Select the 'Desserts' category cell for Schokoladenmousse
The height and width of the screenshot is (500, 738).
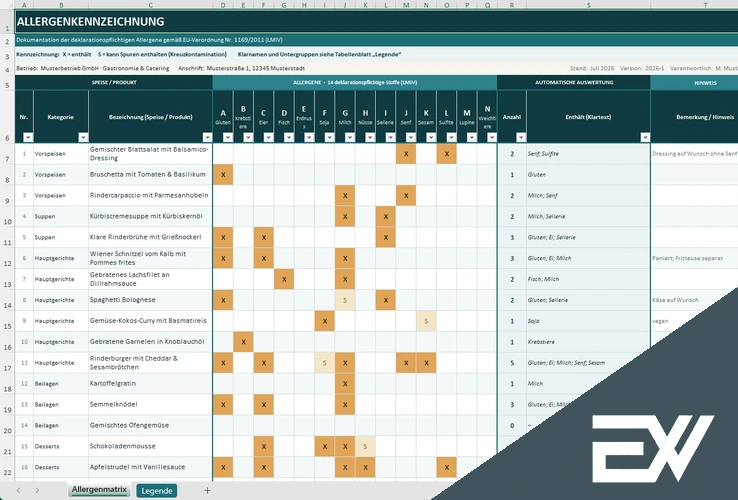click(61, 446)
